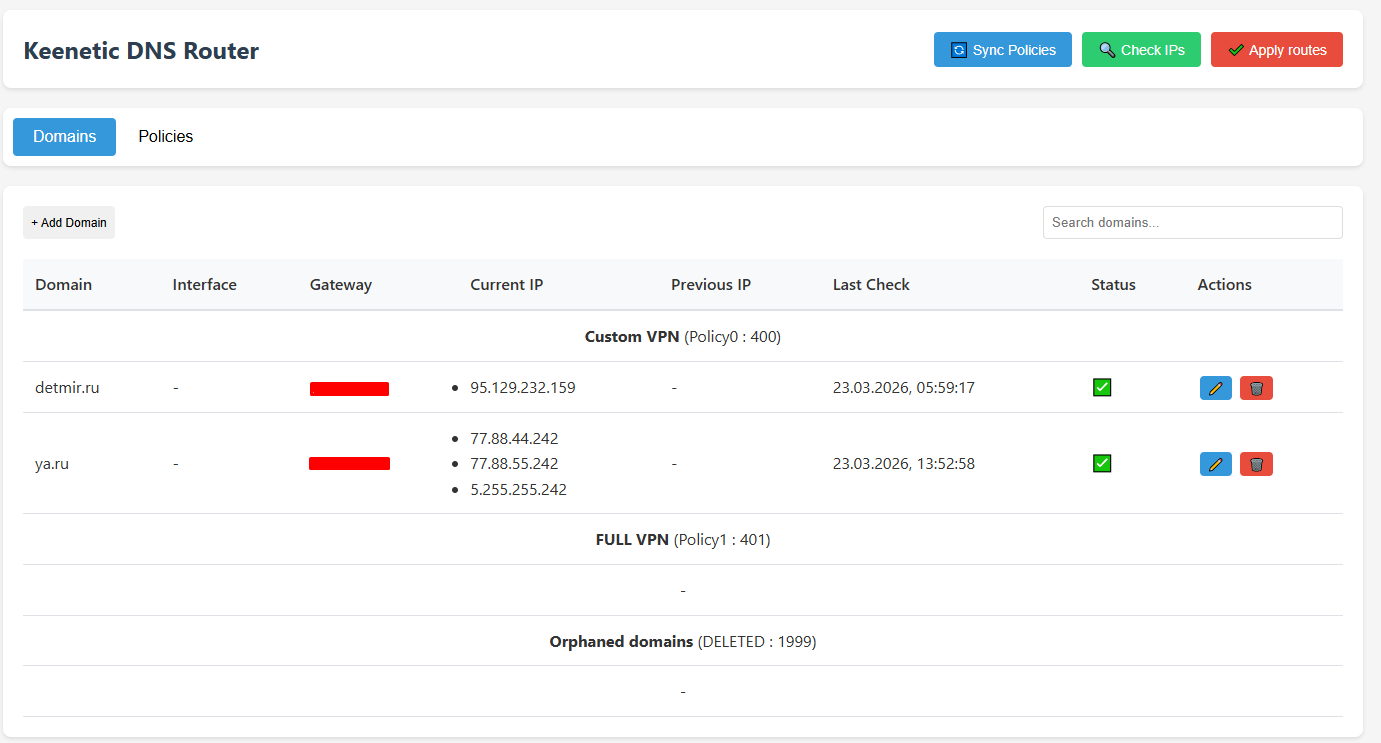Click the IP address 95.129.232.159
This screenshot has width=1381, height=743.
click(522, 388)
